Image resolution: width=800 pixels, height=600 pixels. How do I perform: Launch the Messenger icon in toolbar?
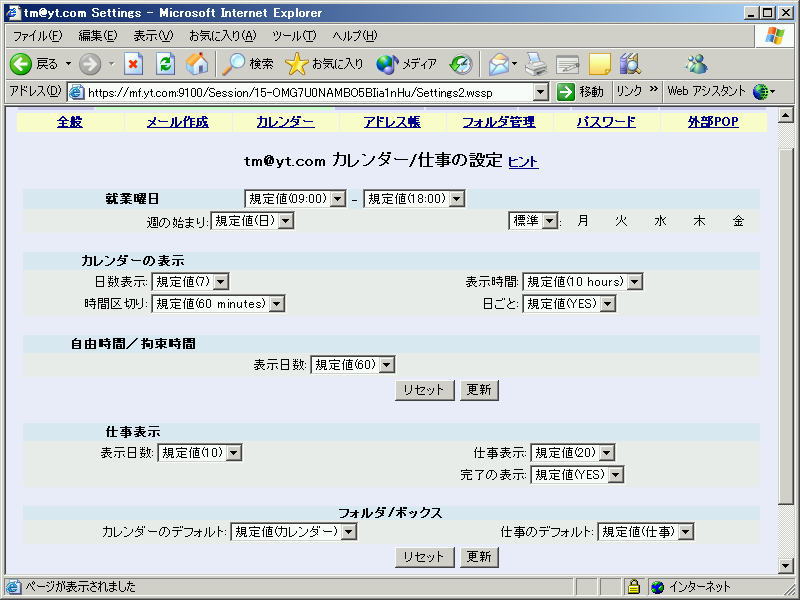coord(696,64)
